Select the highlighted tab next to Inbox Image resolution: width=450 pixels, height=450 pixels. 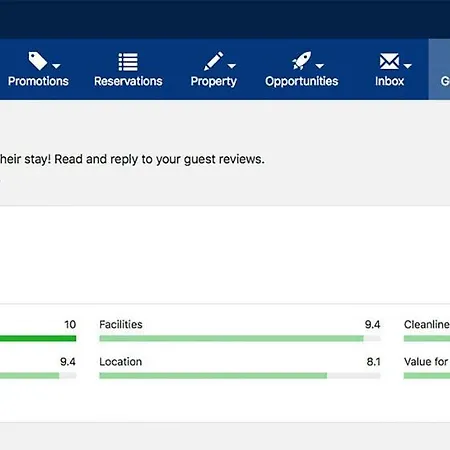click(x=439, y=69)
